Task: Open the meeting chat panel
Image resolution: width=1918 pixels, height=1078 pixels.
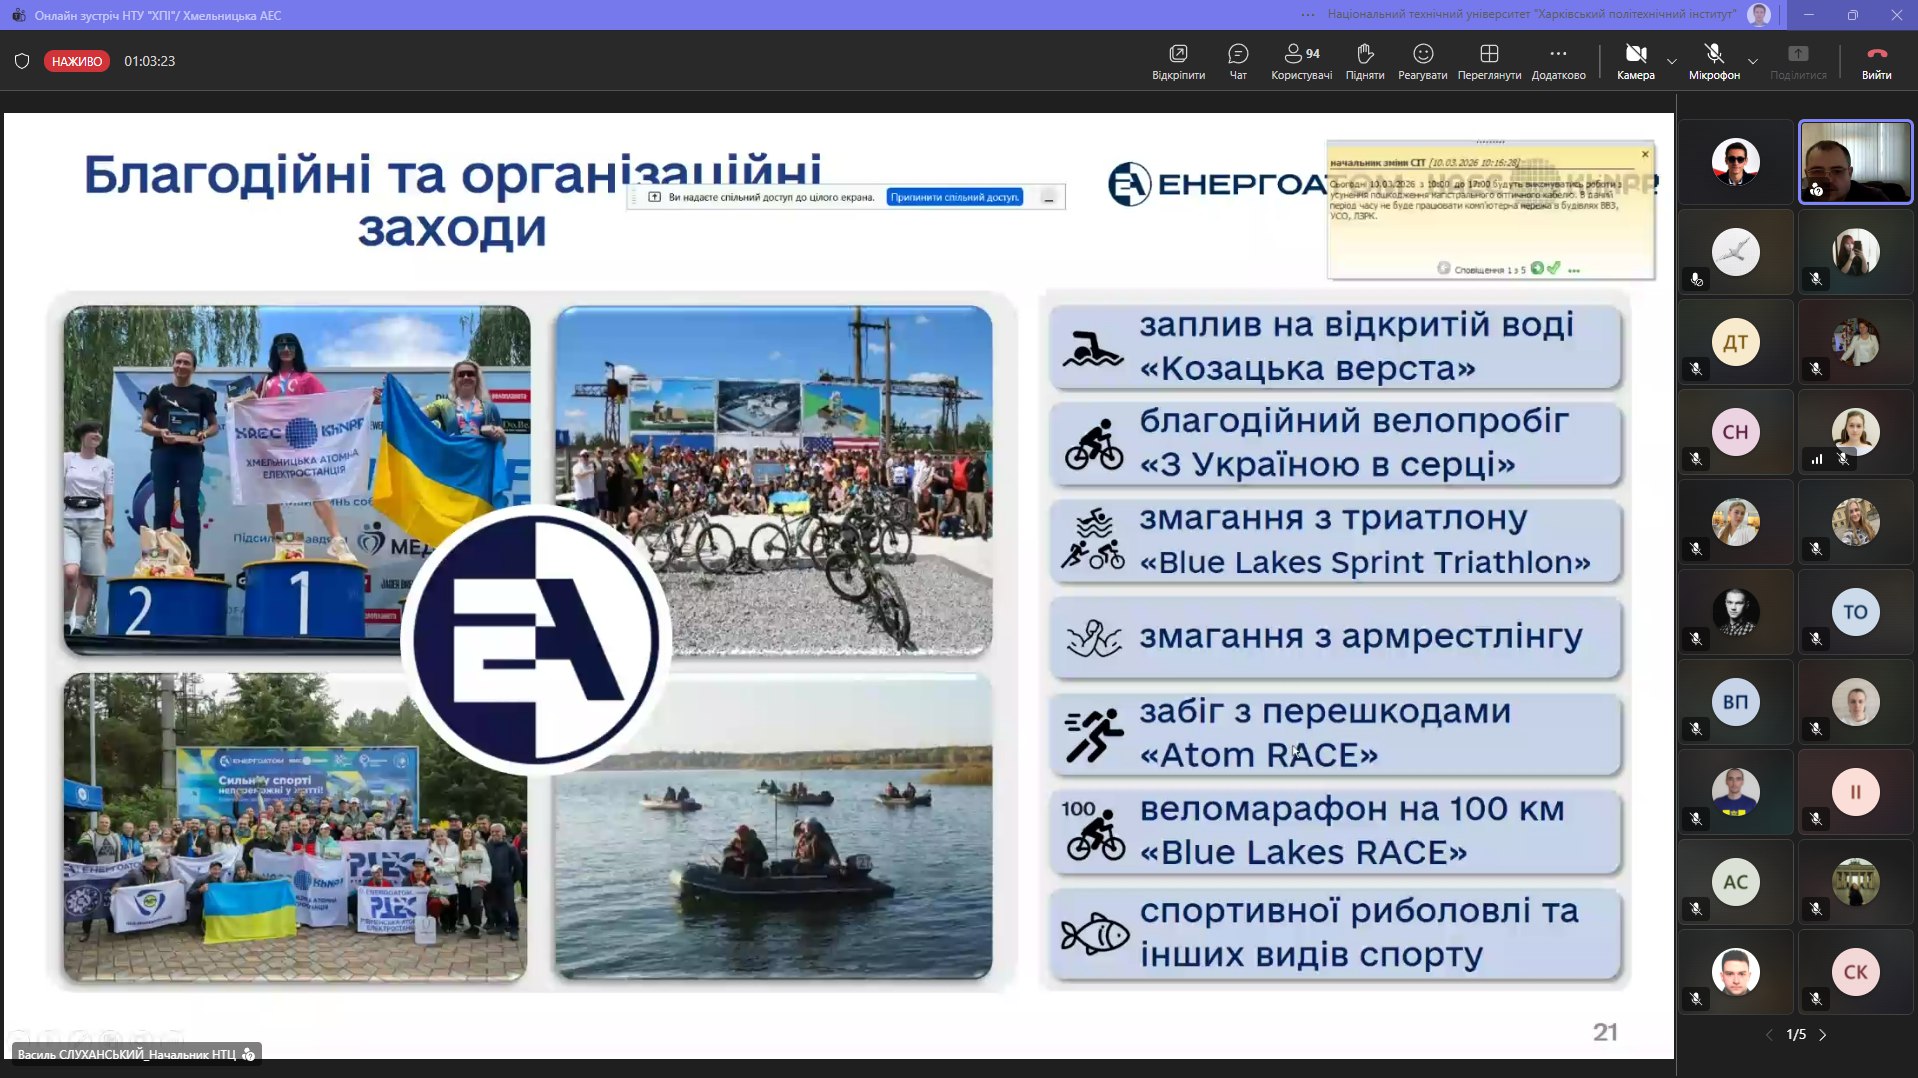Action: [x=1238, y=61]
